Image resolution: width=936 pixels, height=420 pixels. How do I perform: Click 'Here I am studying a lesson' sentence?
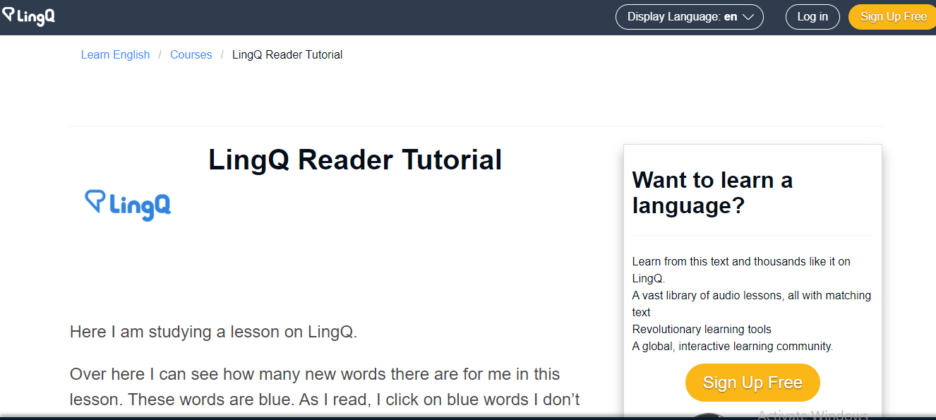tap(213, 332)
